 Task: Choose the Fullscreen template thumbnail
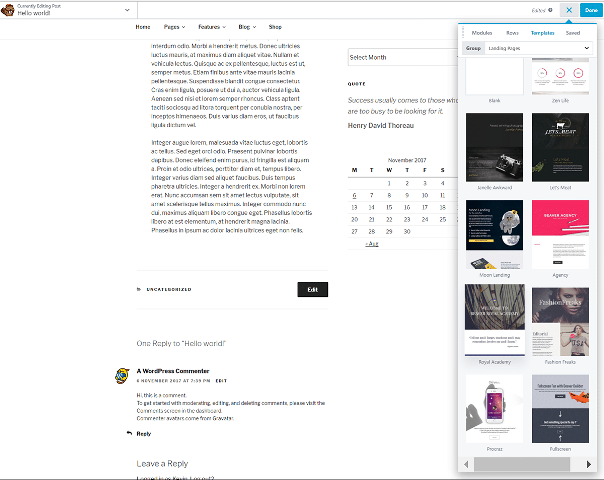coord(560,409)
